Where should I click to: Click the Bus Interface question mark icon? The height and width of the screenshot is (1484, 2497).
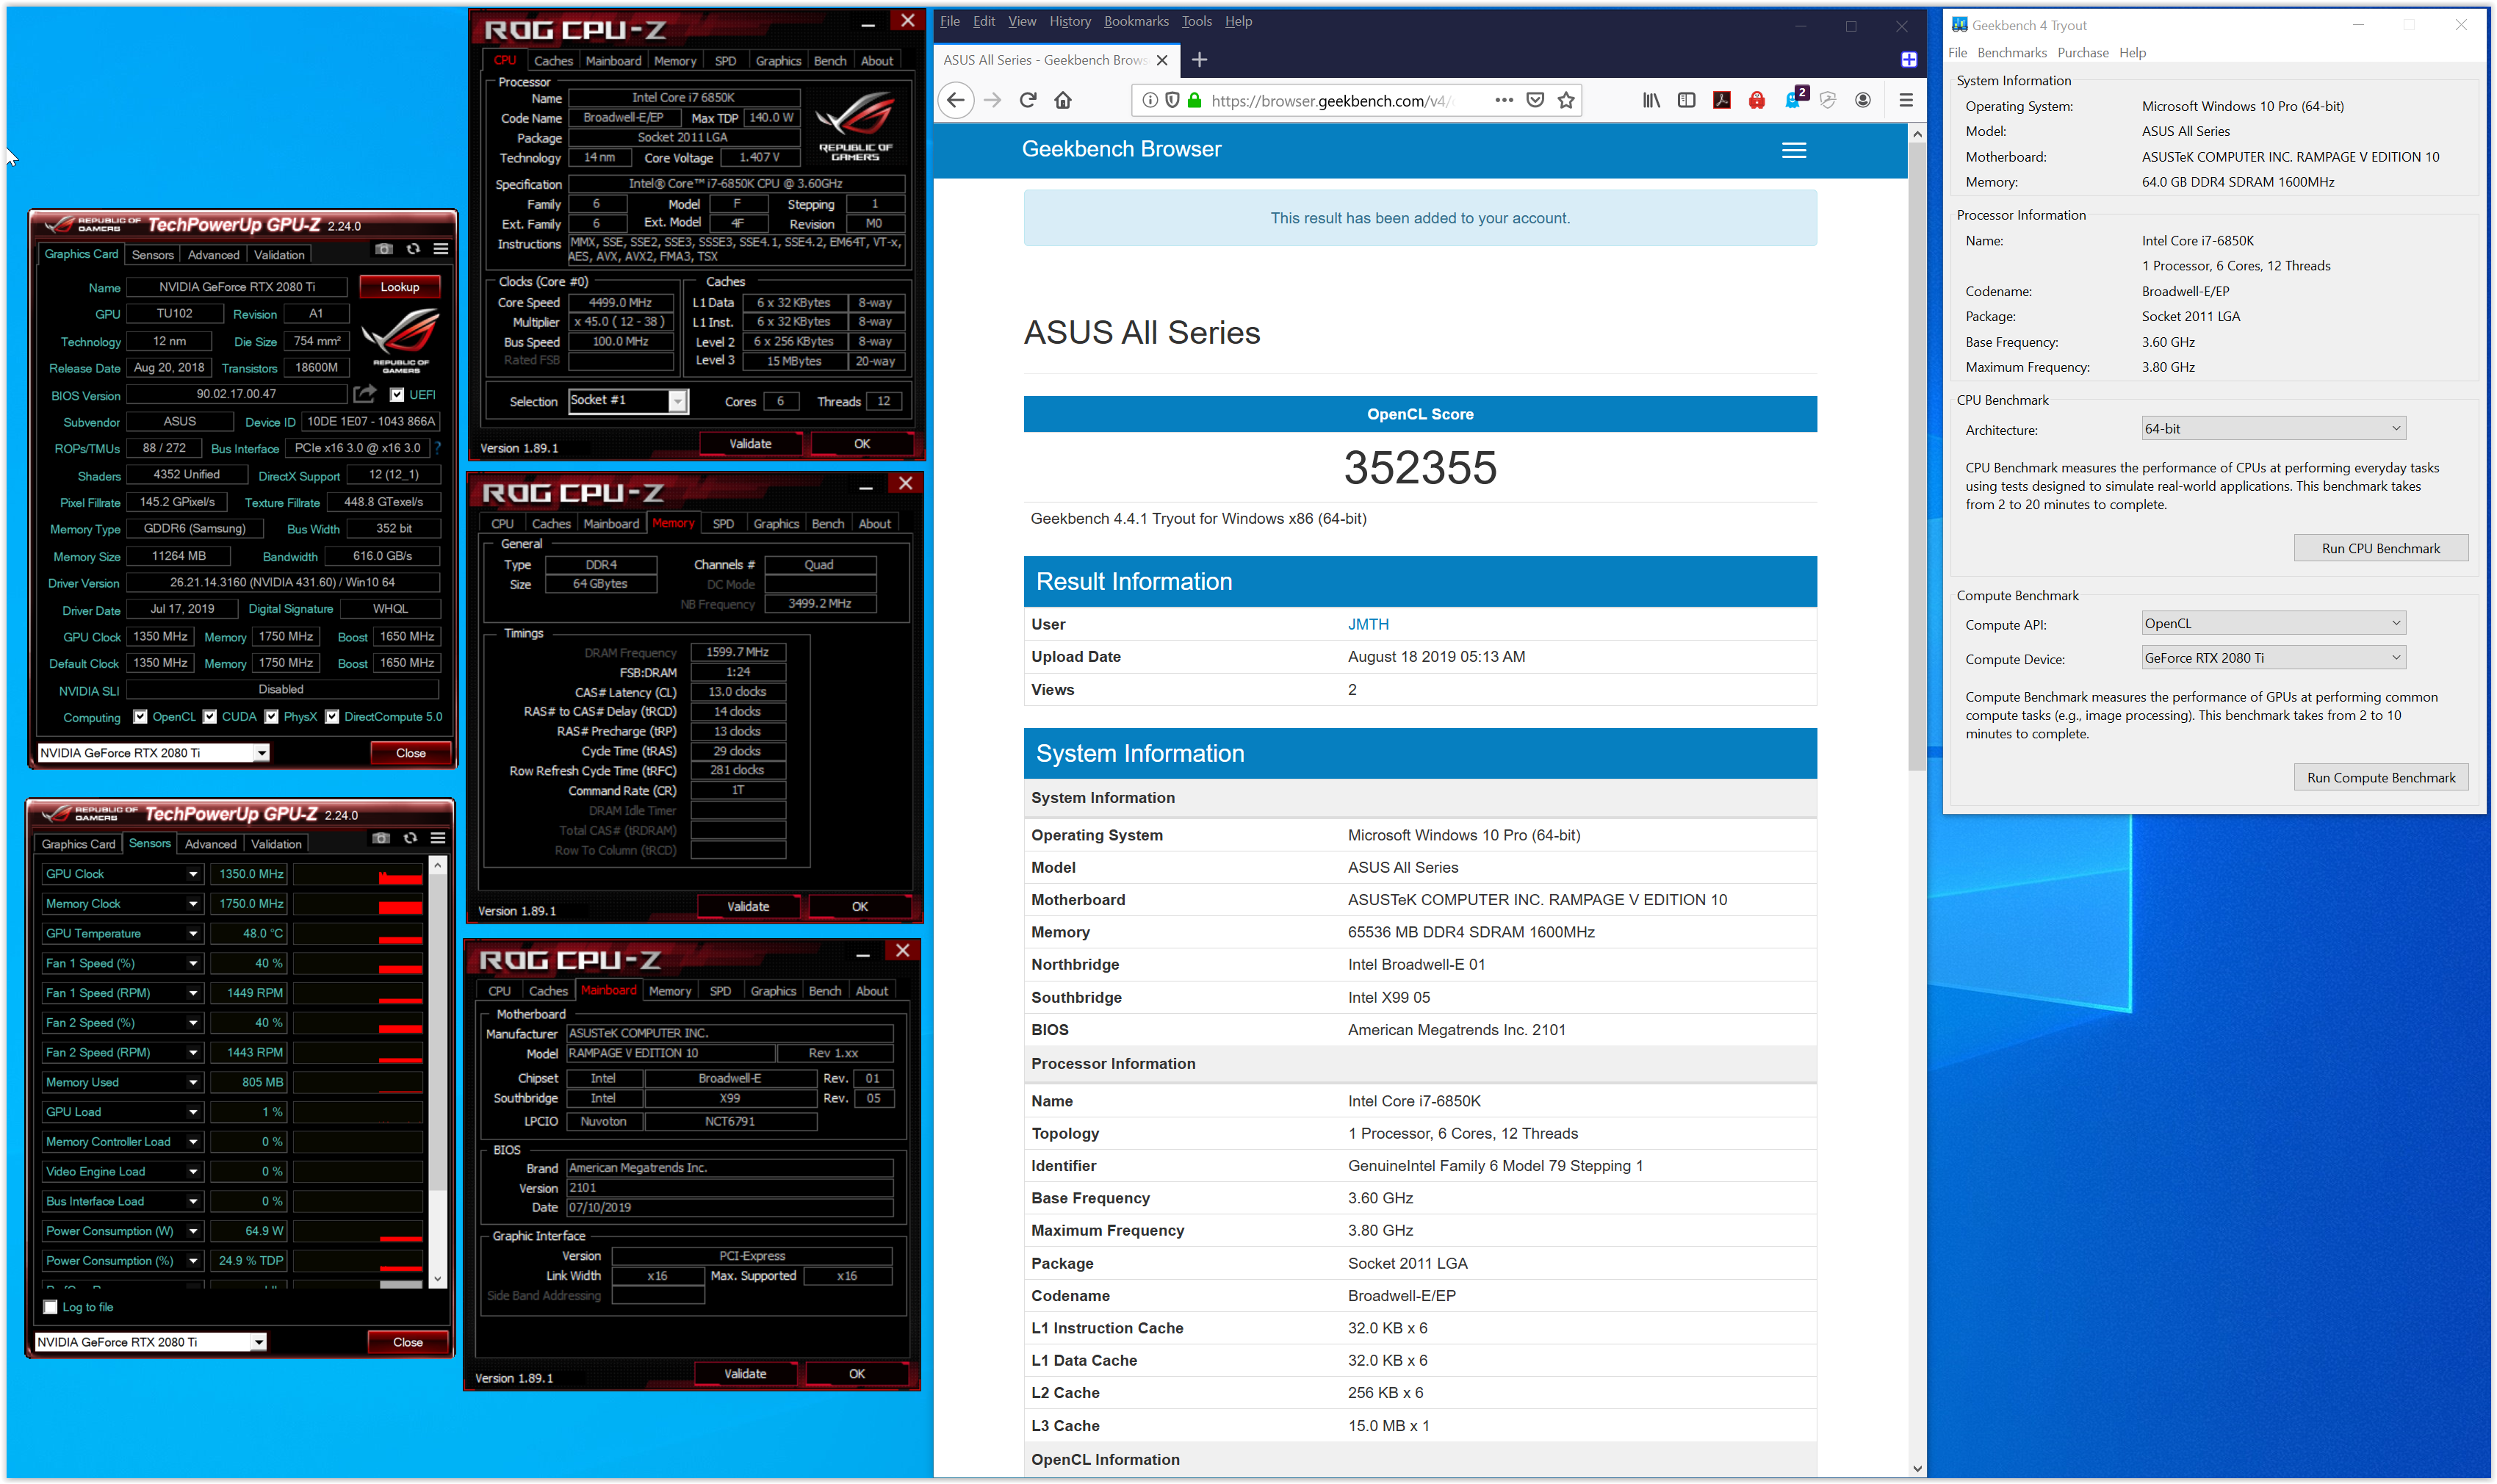click(437, 448)
